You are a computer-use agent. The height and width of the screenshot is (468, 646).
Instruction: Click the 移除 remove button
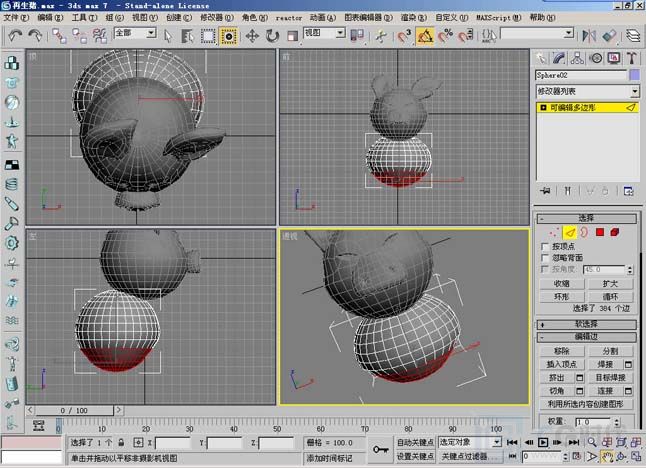pyautogui.click(x=562, y=351)
